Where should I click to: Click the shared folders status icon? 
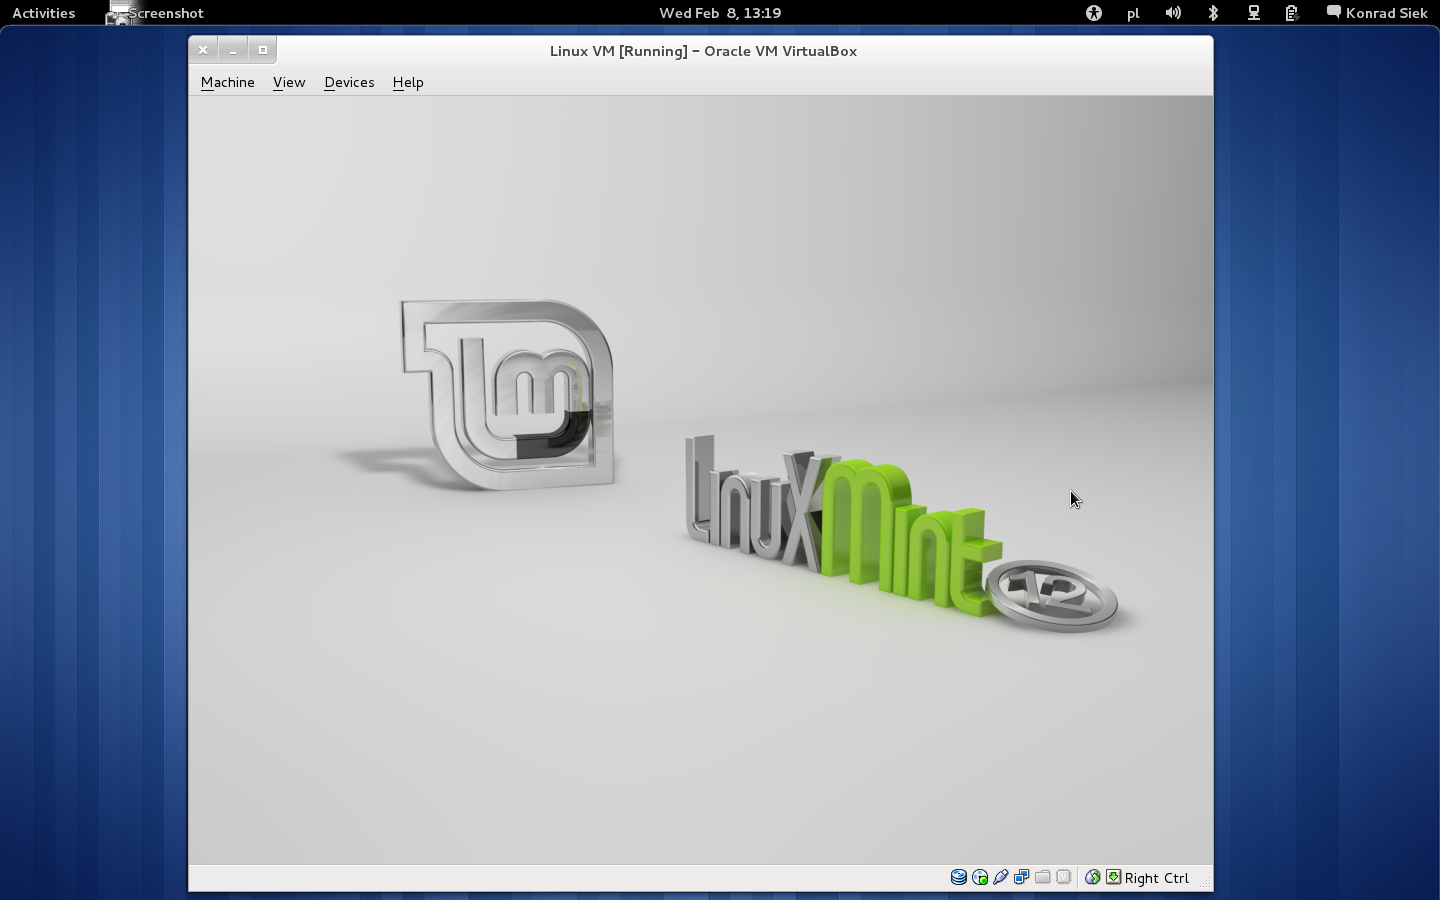click(1042, 877)
